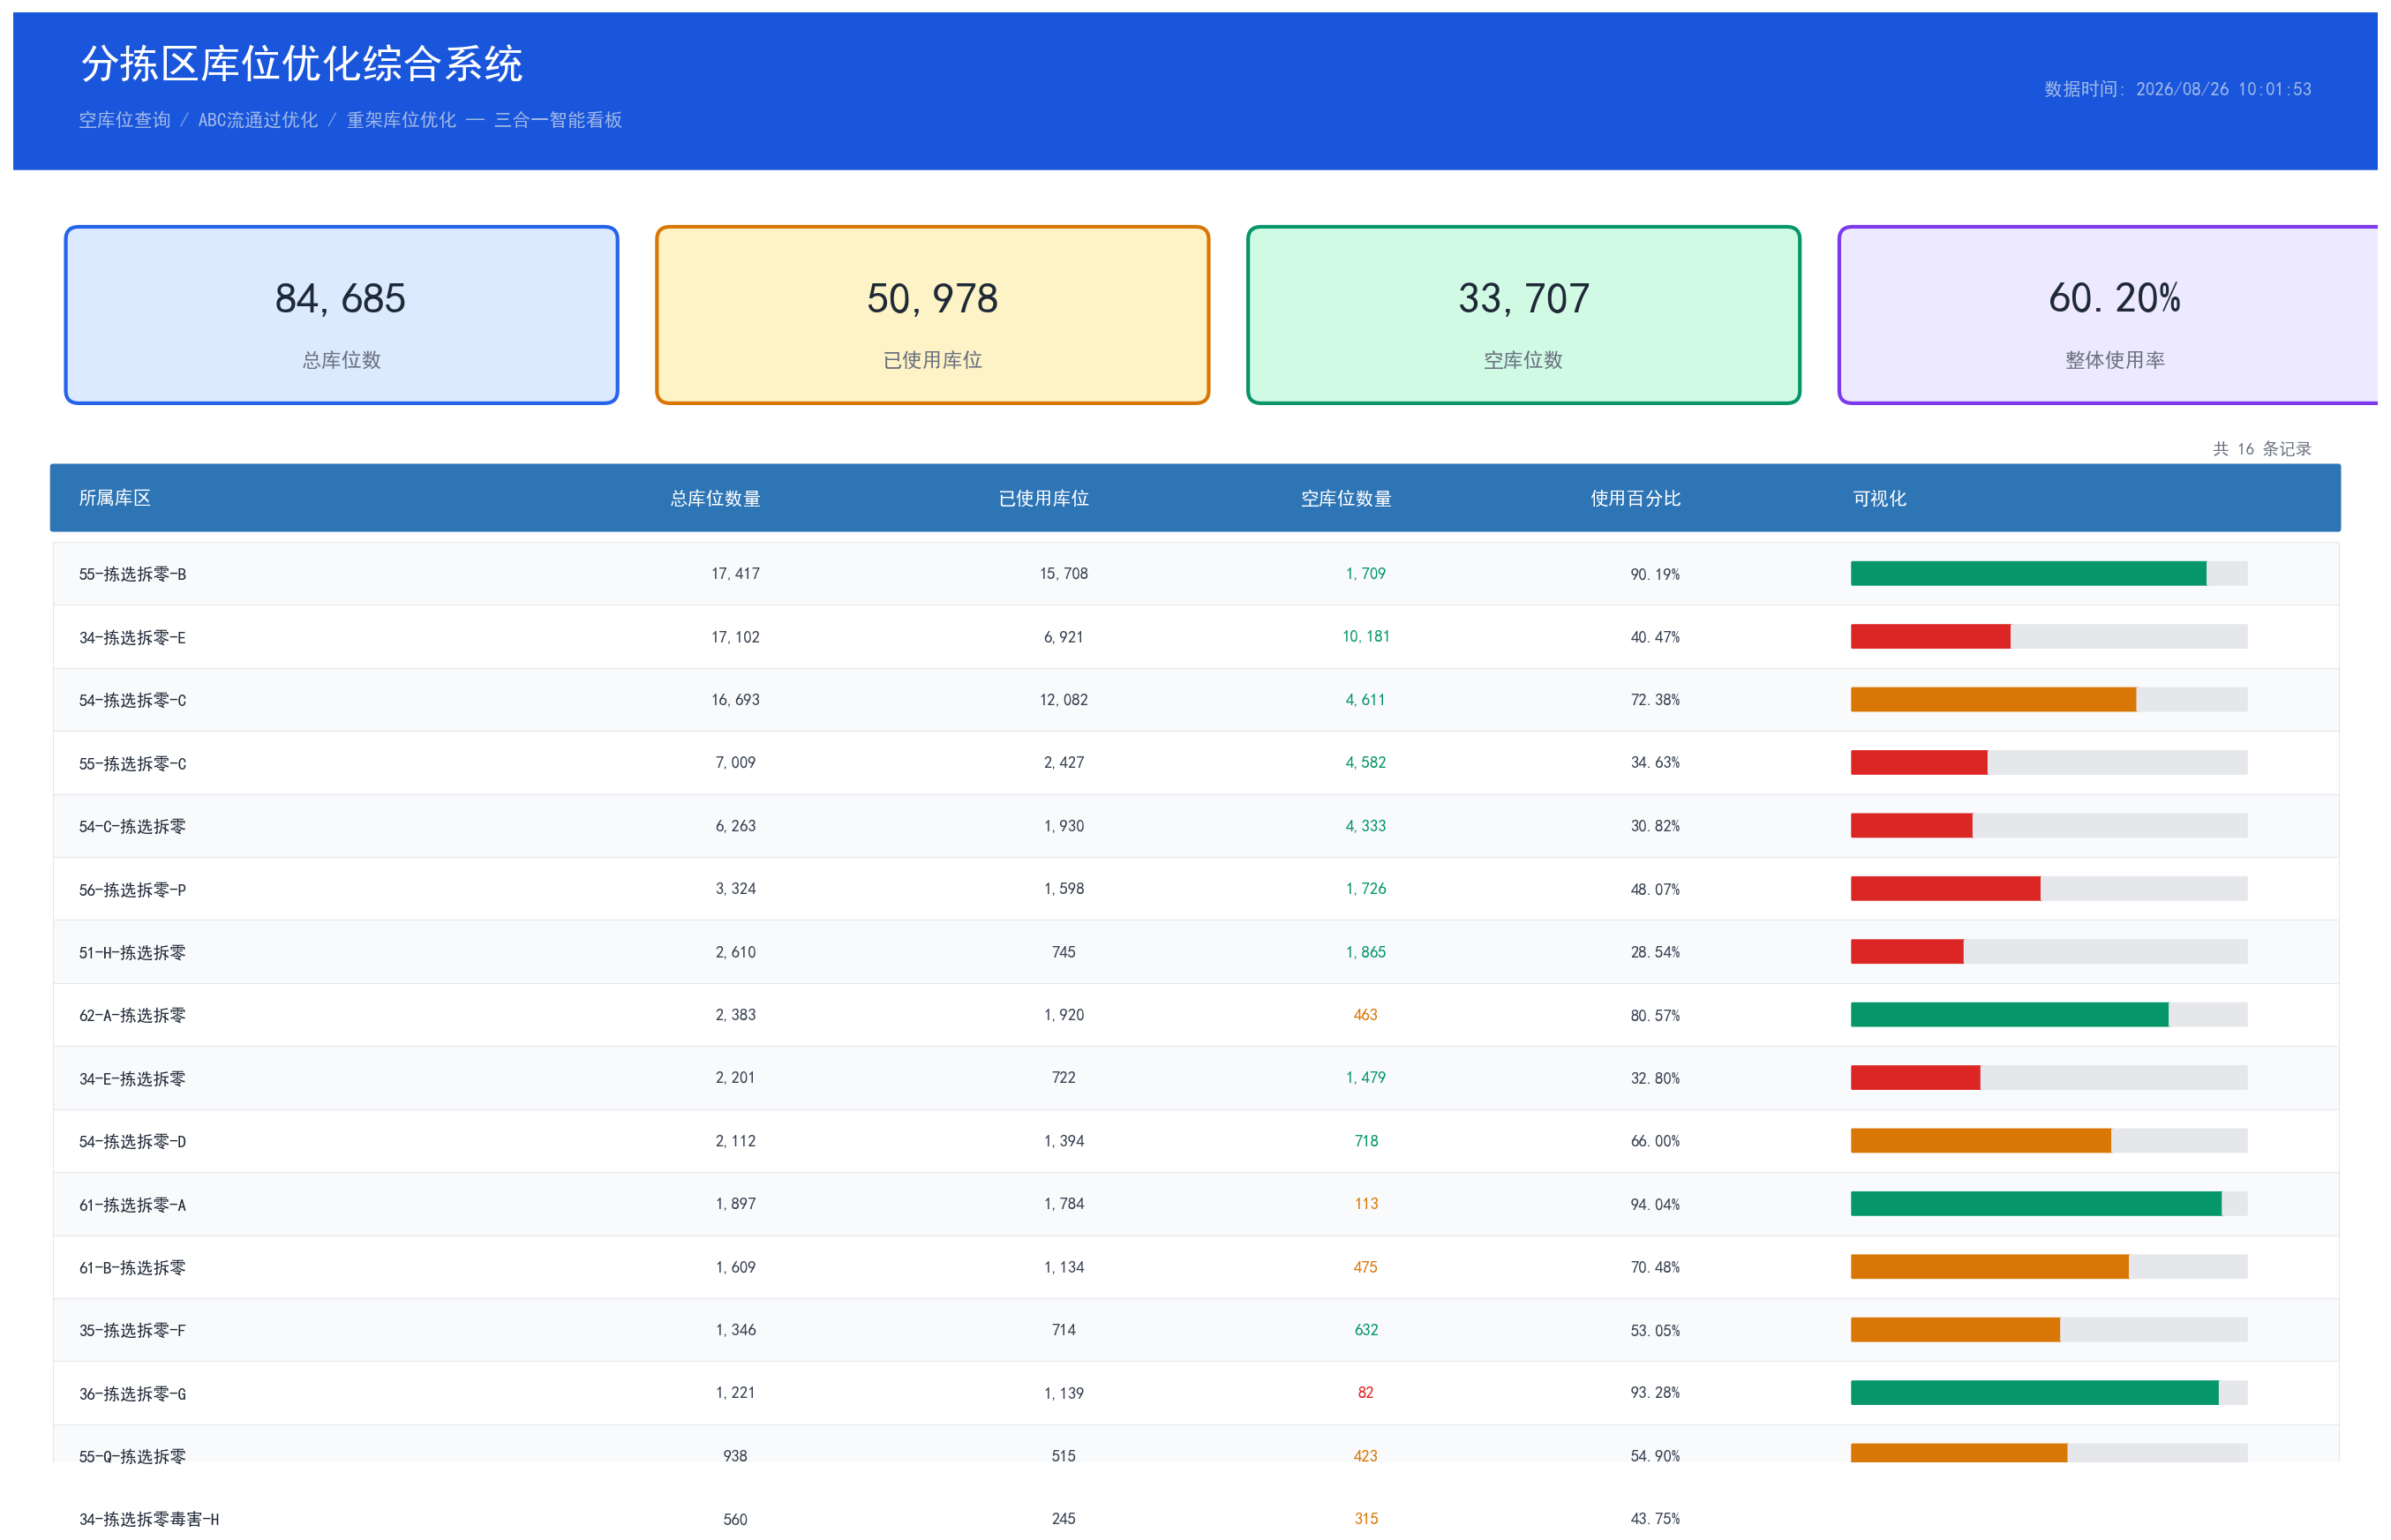Click the total value 17,417

pyautogui.click(x=735, y=574)
